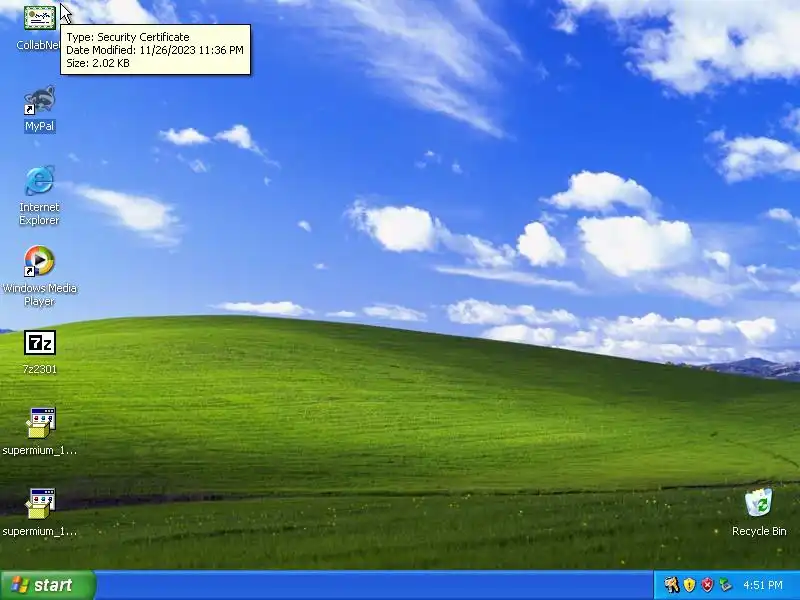800x600 pixels.
Task: Select the Recycle Bin icon
Action: (x=759, y=503)
